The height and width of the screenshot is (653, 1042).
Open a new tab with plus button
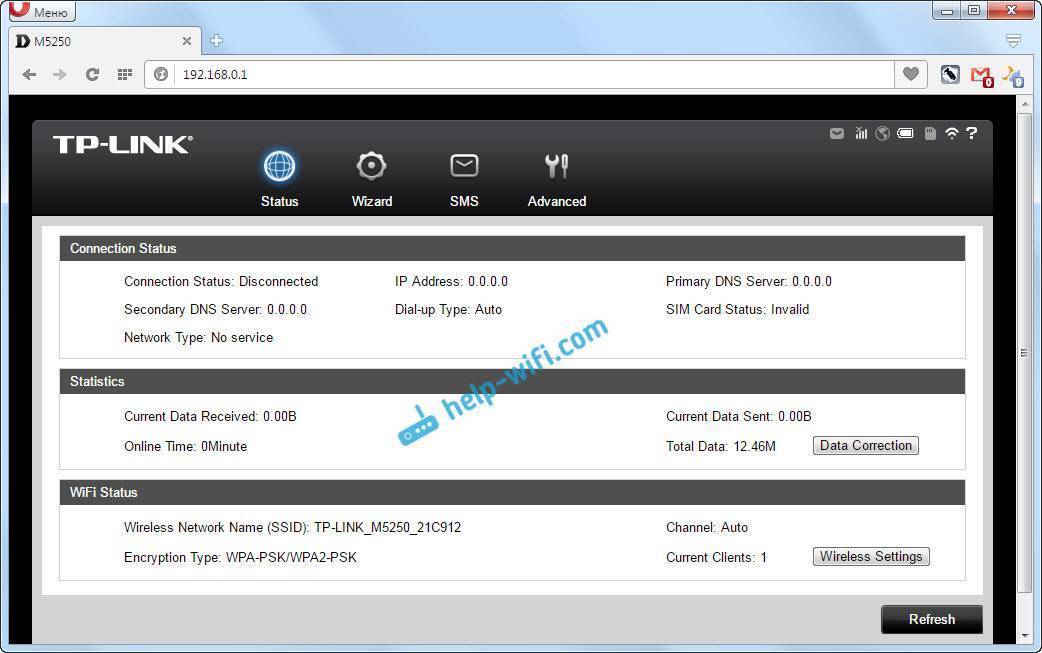pos(216,41)
